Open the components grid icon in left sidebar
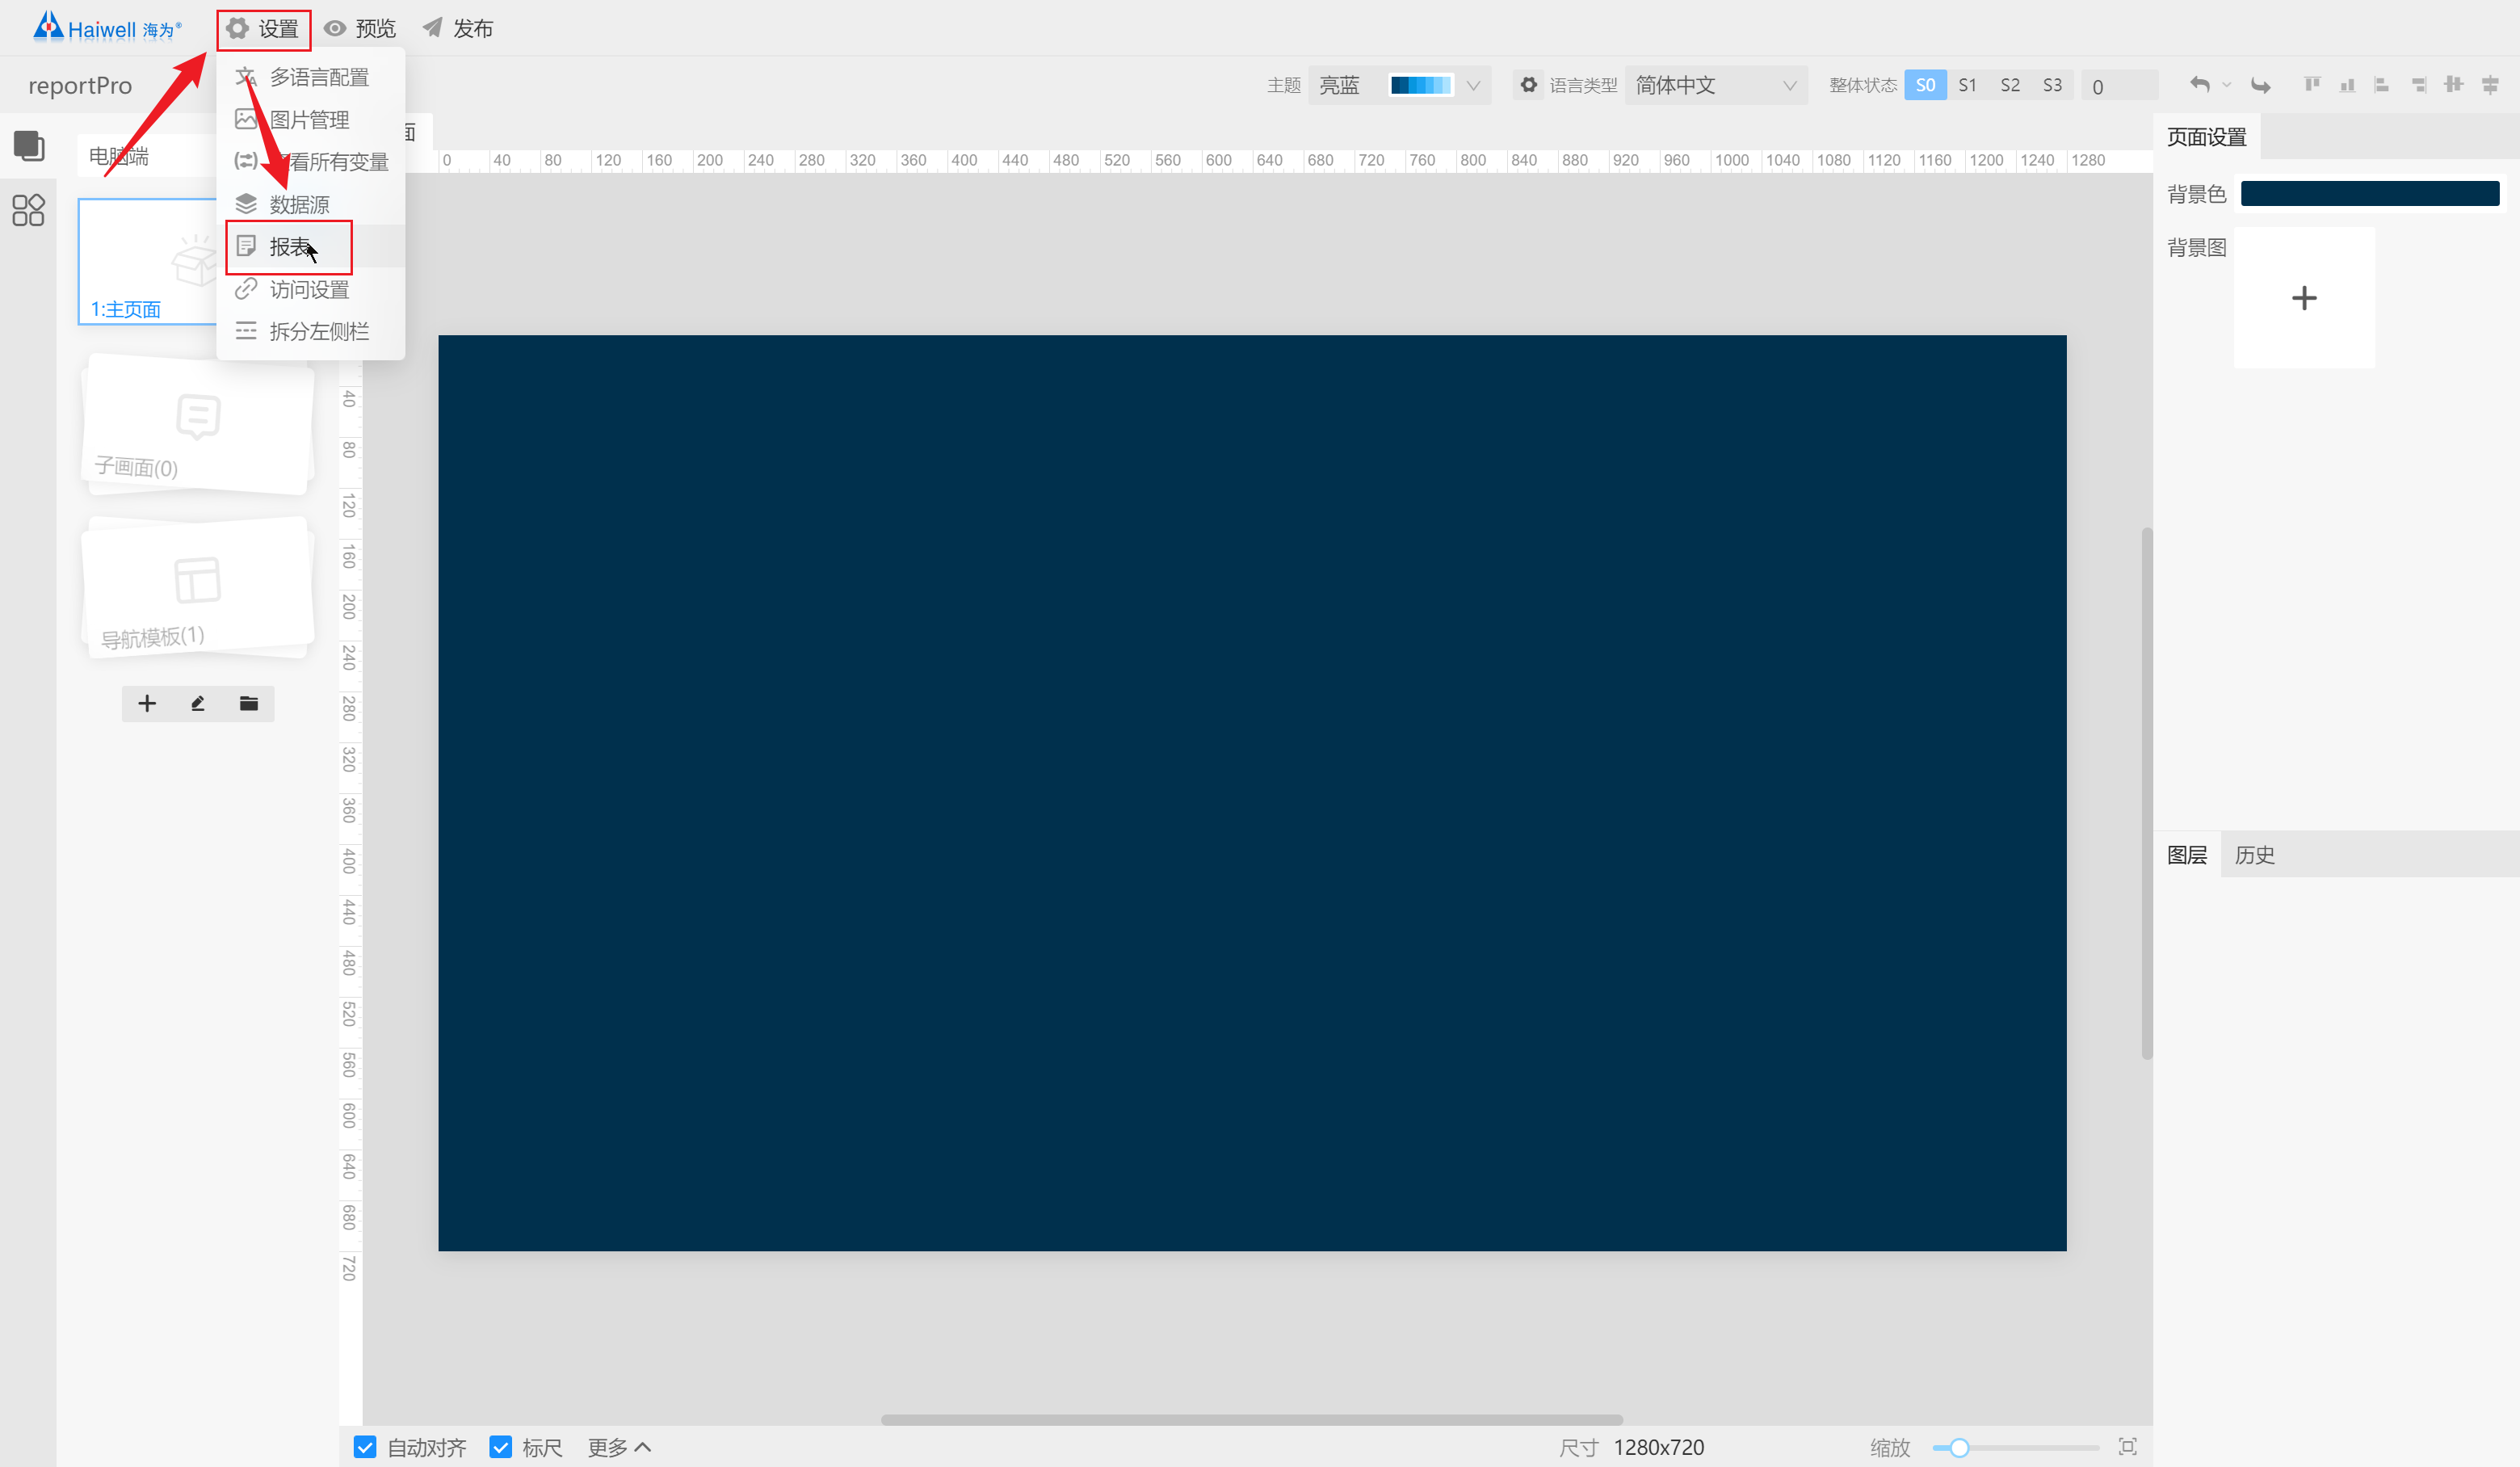The image size is (2520, 1467). point(29,210)
